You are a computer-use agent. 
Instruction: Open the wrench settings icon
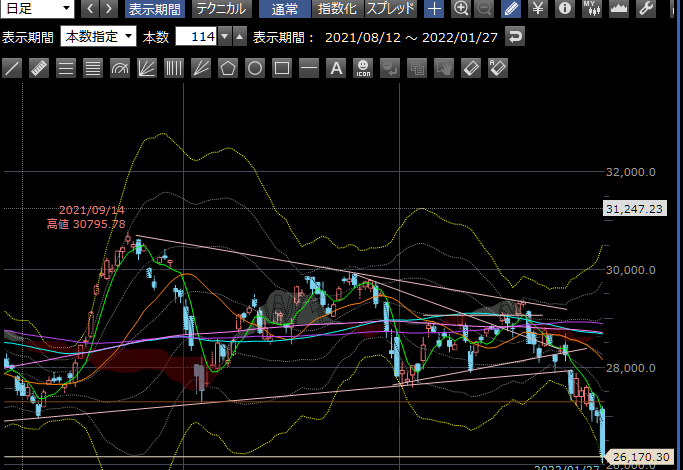(646, 9)
